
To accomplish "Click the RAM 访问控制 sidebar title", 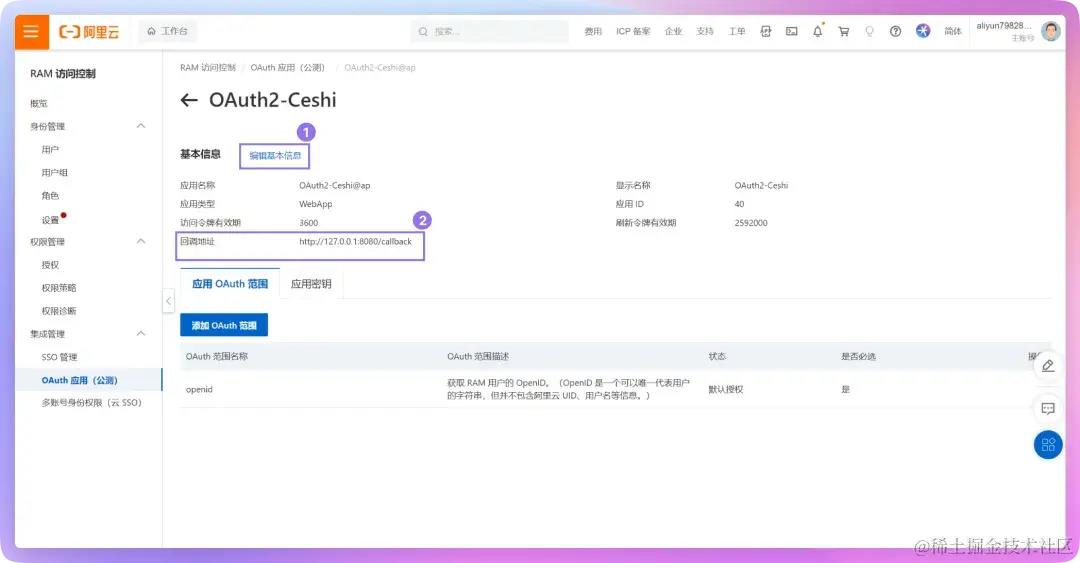I will (x=63, y=74).
